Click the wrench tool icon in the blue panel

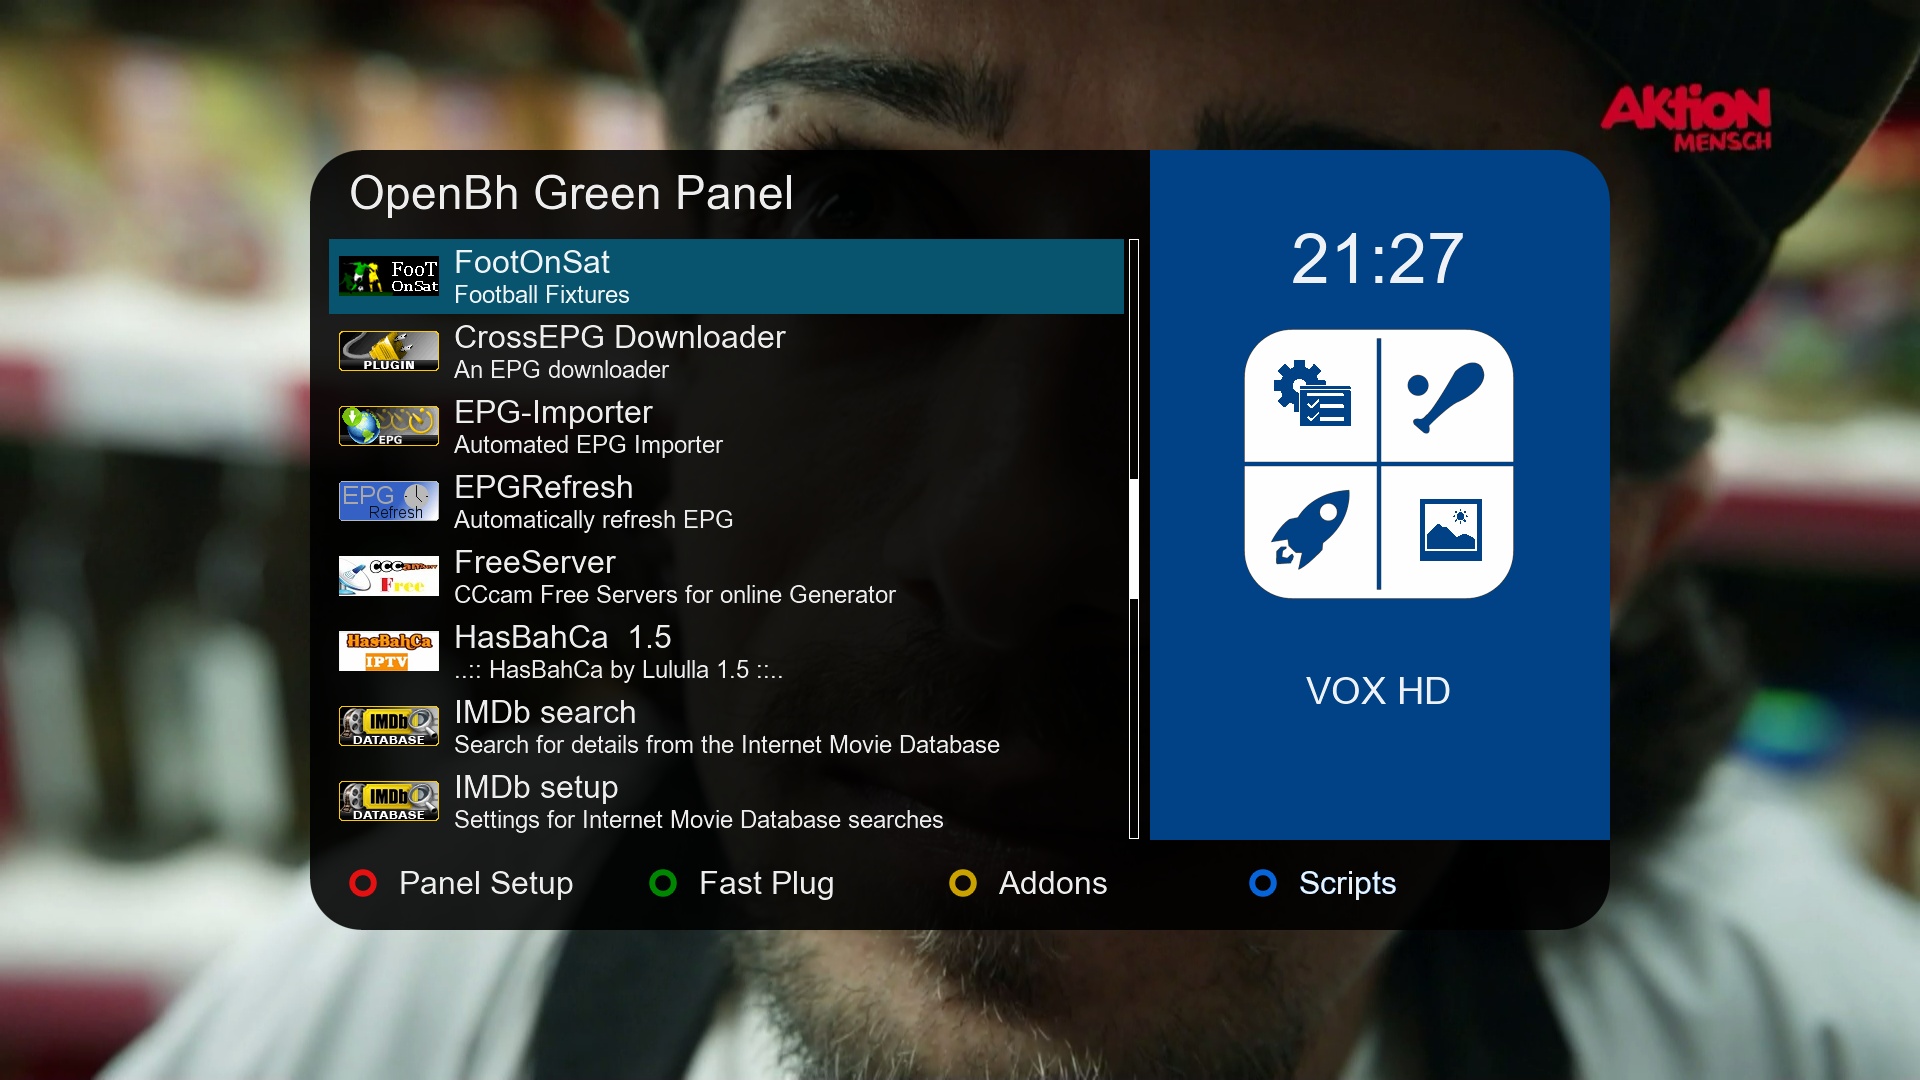tap(1446, 397)
